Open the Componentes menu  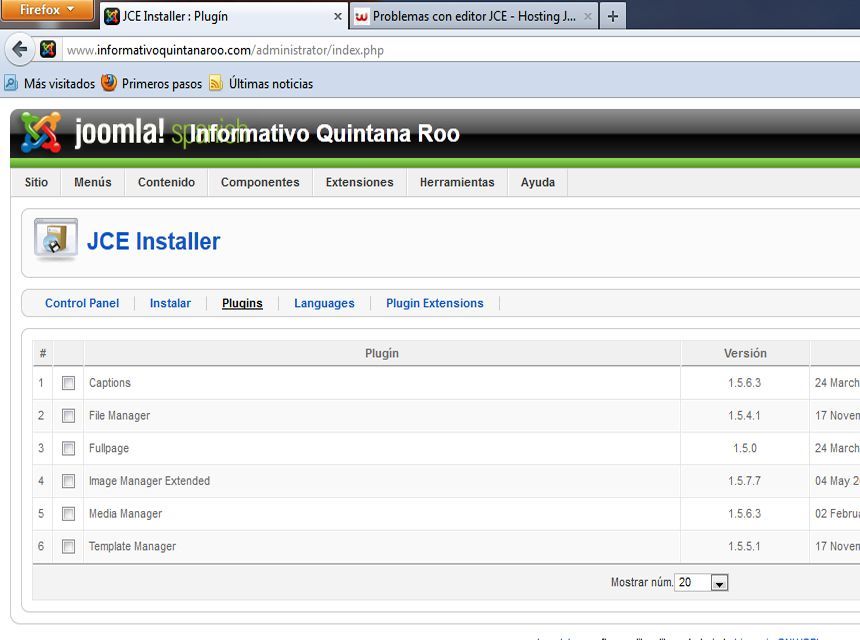click(260, 182)
